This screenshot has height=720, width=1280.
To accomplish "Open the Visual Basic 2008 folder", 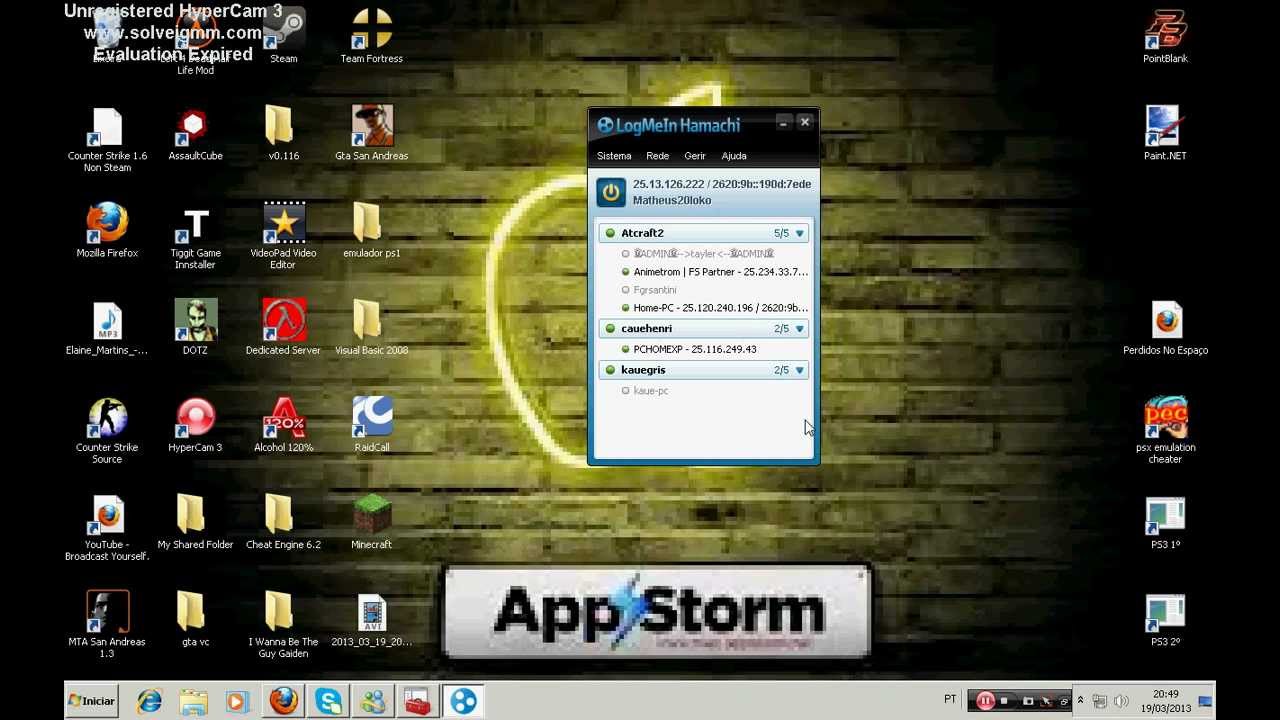I will pos(371,328).
